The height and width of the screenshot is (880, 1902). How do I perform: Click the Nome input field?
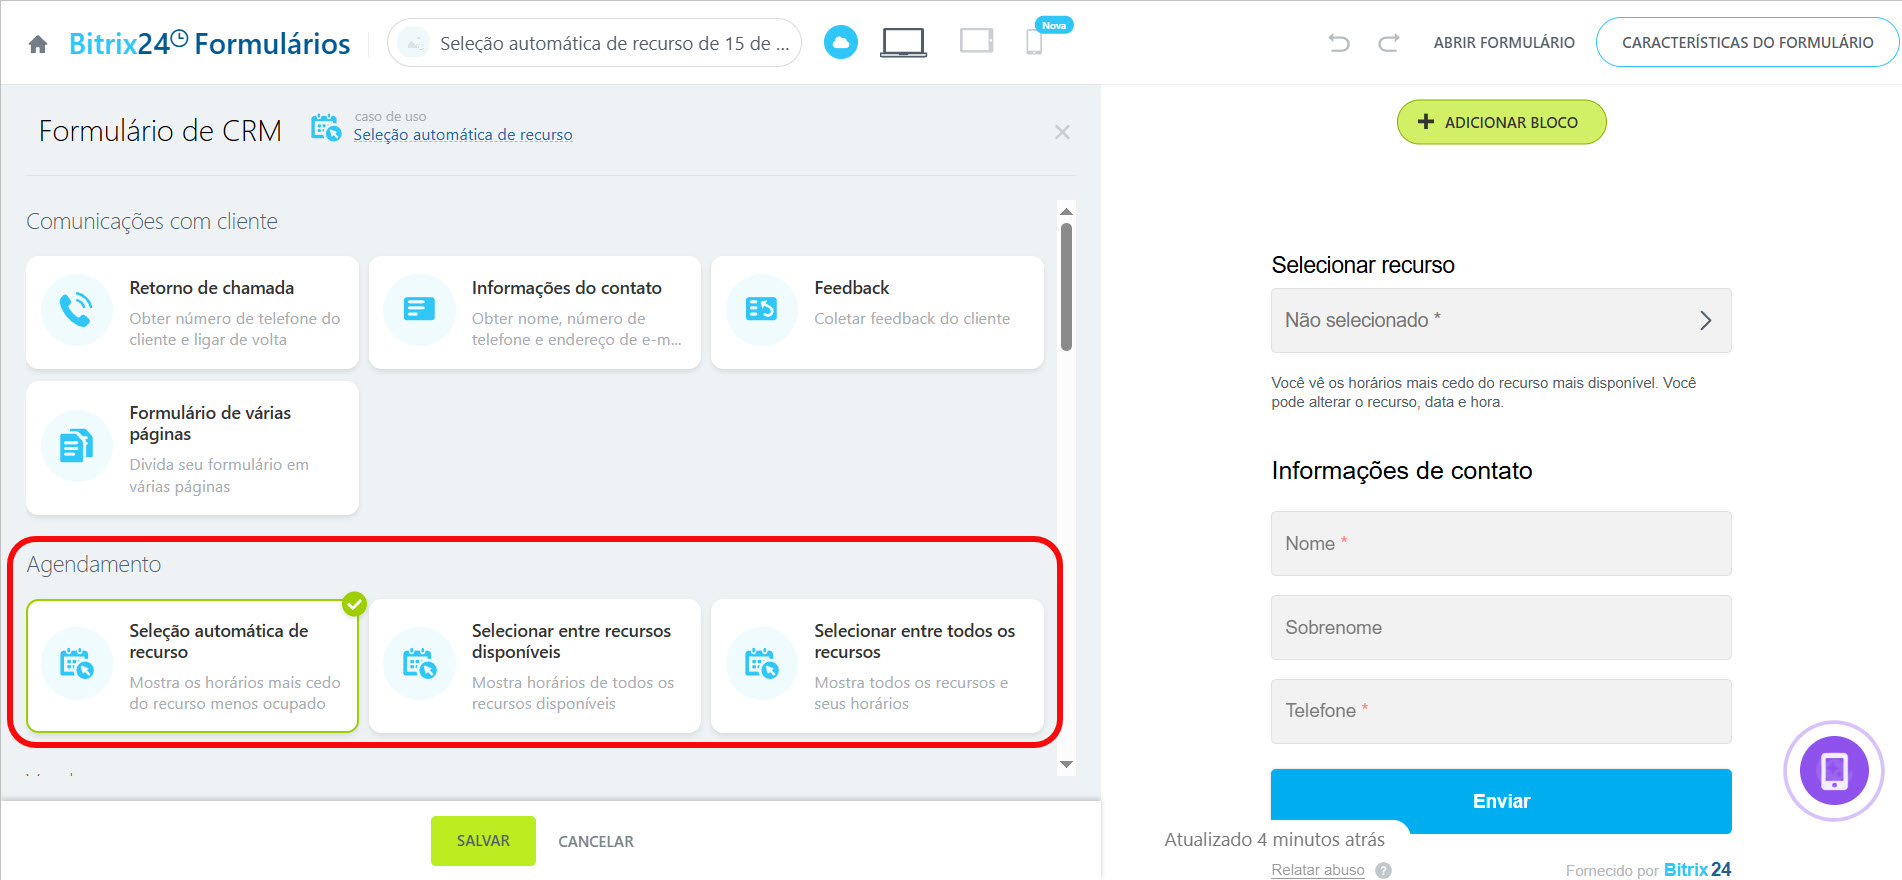click(x=1500, y=544)
